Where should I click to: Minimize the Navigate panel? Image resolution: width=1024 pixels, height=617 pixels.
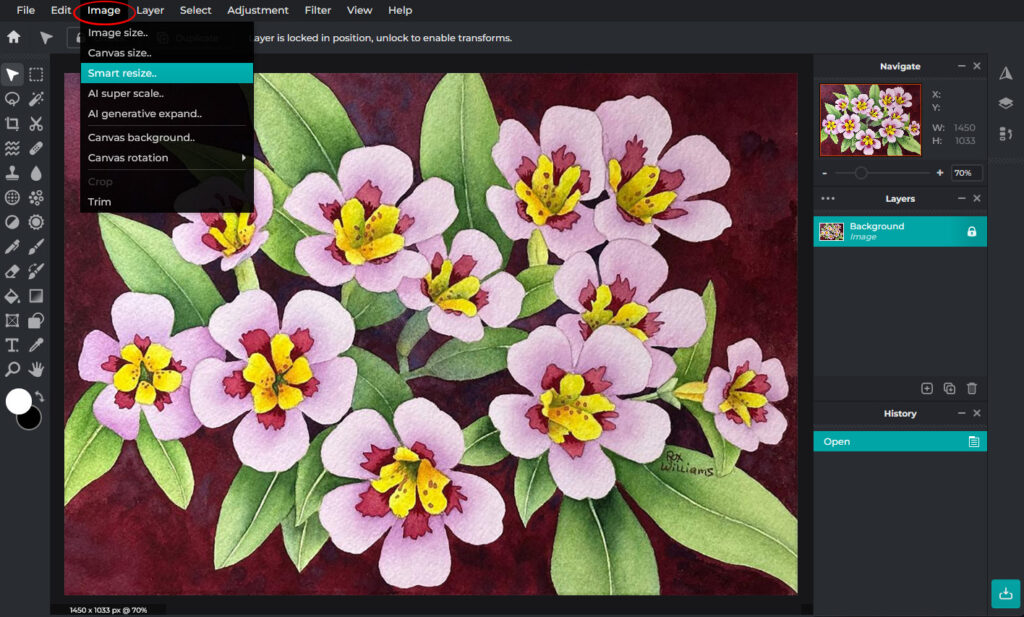[x=961, y=66]
